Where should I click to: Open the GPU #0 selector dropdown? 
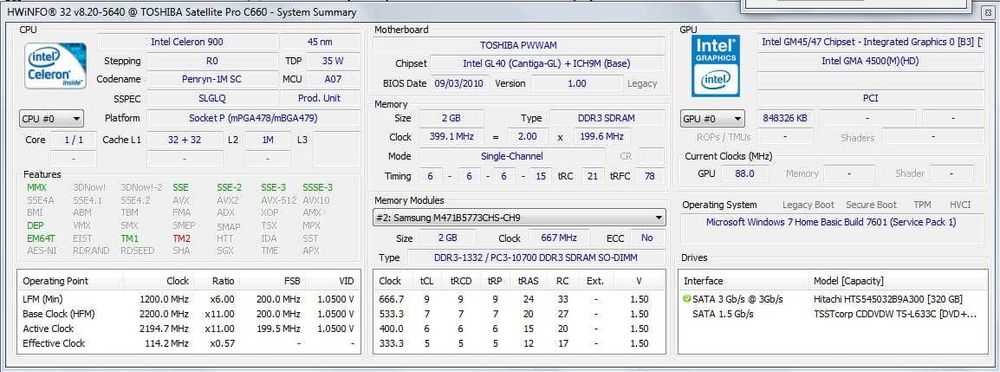tap(712, 119)
